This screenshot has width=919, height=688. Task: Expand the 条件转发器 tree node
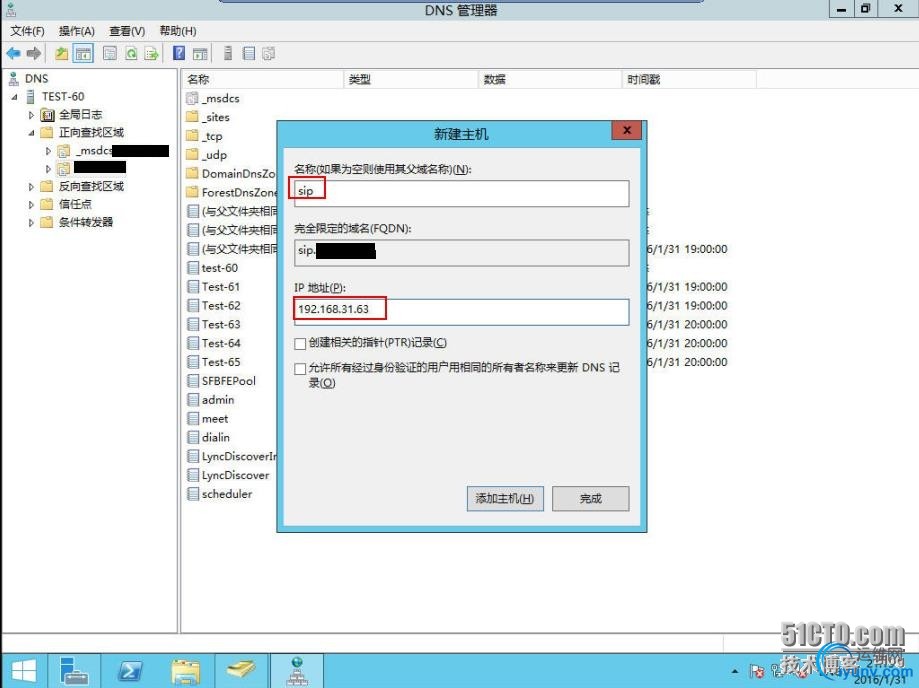31,223
